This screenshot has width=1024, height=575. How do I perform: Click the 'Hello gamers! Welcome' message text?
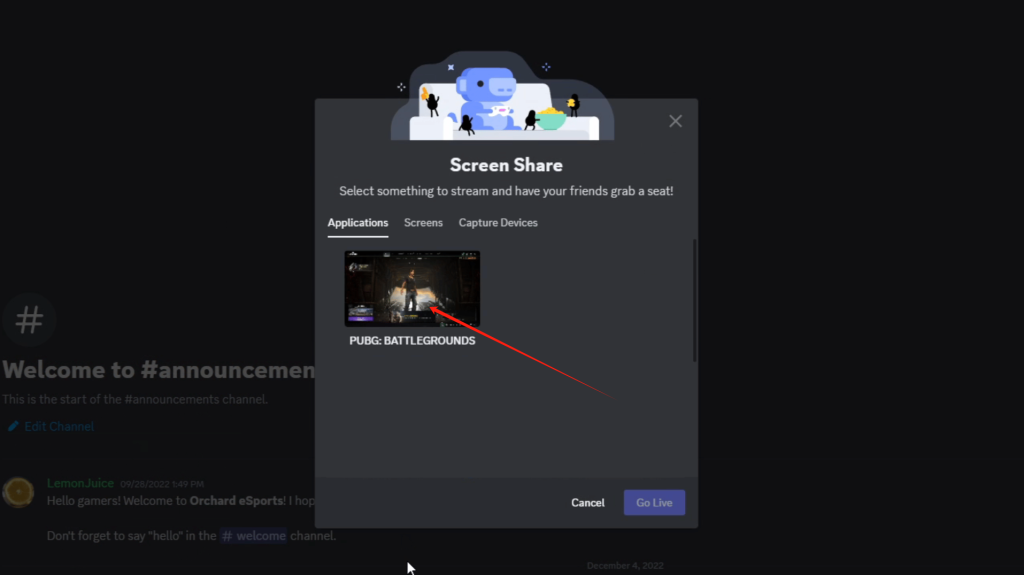(181, 501)
